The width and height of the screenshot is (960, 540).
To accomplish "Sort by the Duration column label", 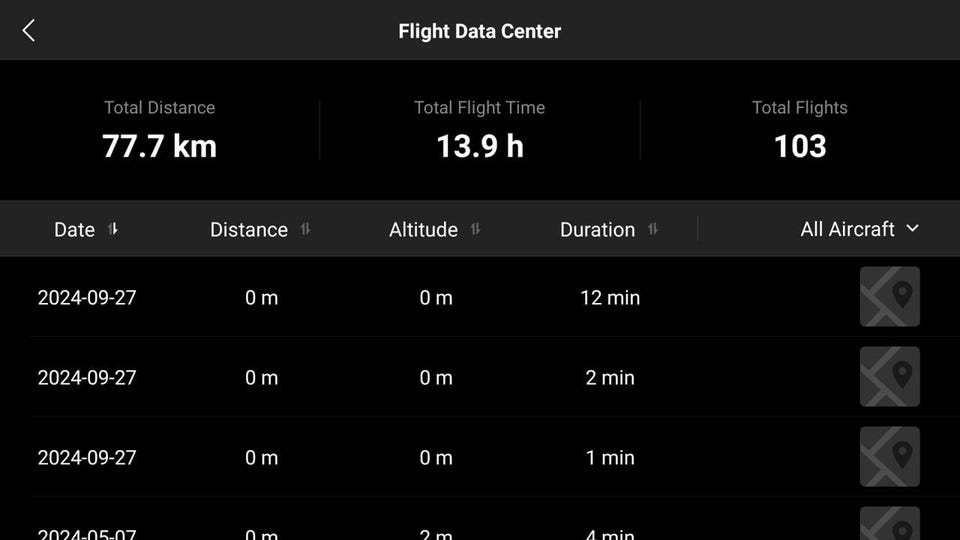I will 597,230.
